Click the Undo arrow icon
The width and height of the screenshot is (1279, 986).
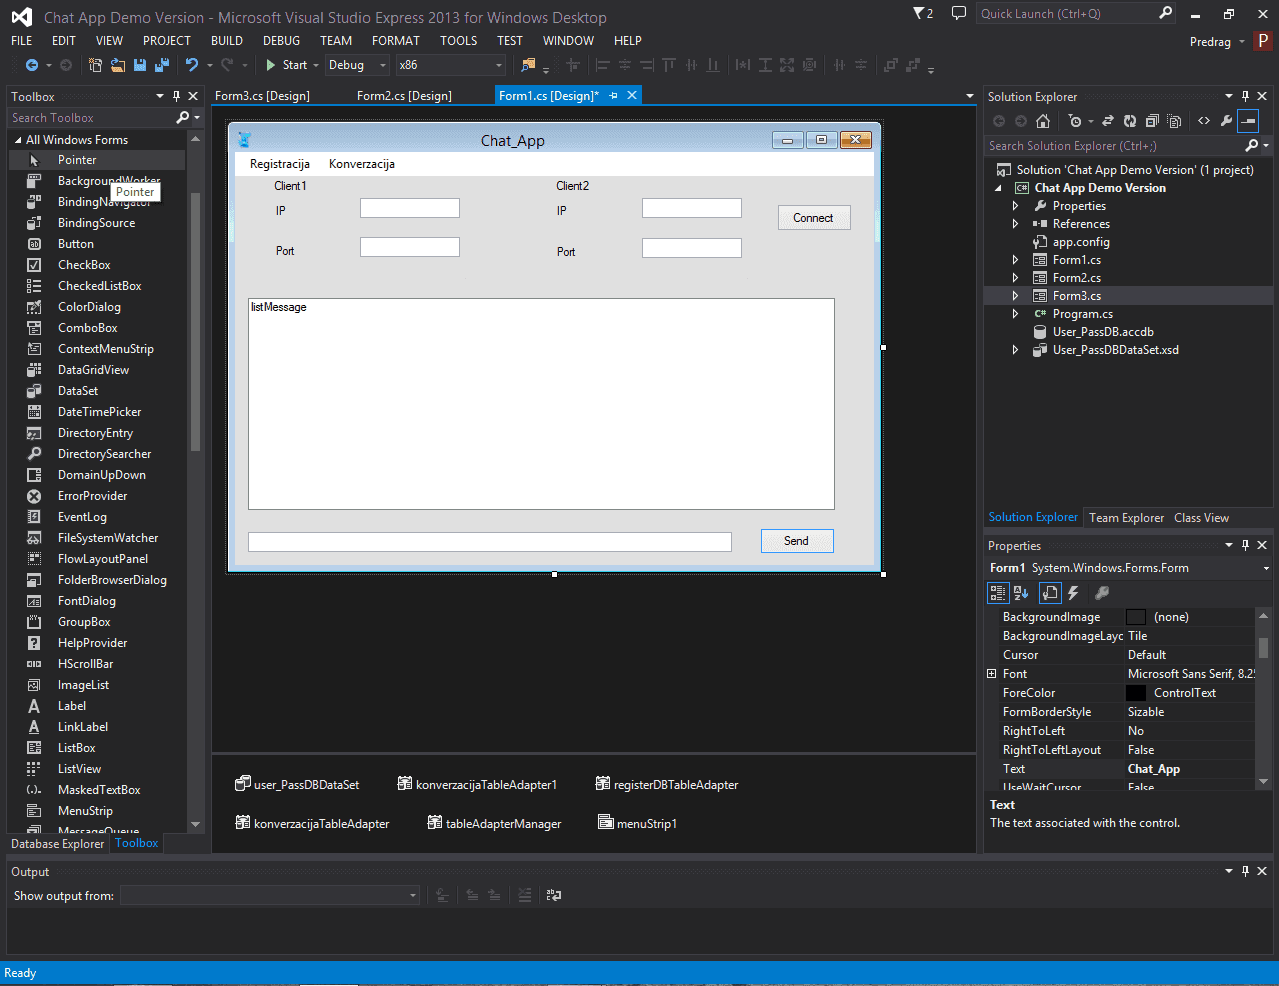(x=192, y=65)
